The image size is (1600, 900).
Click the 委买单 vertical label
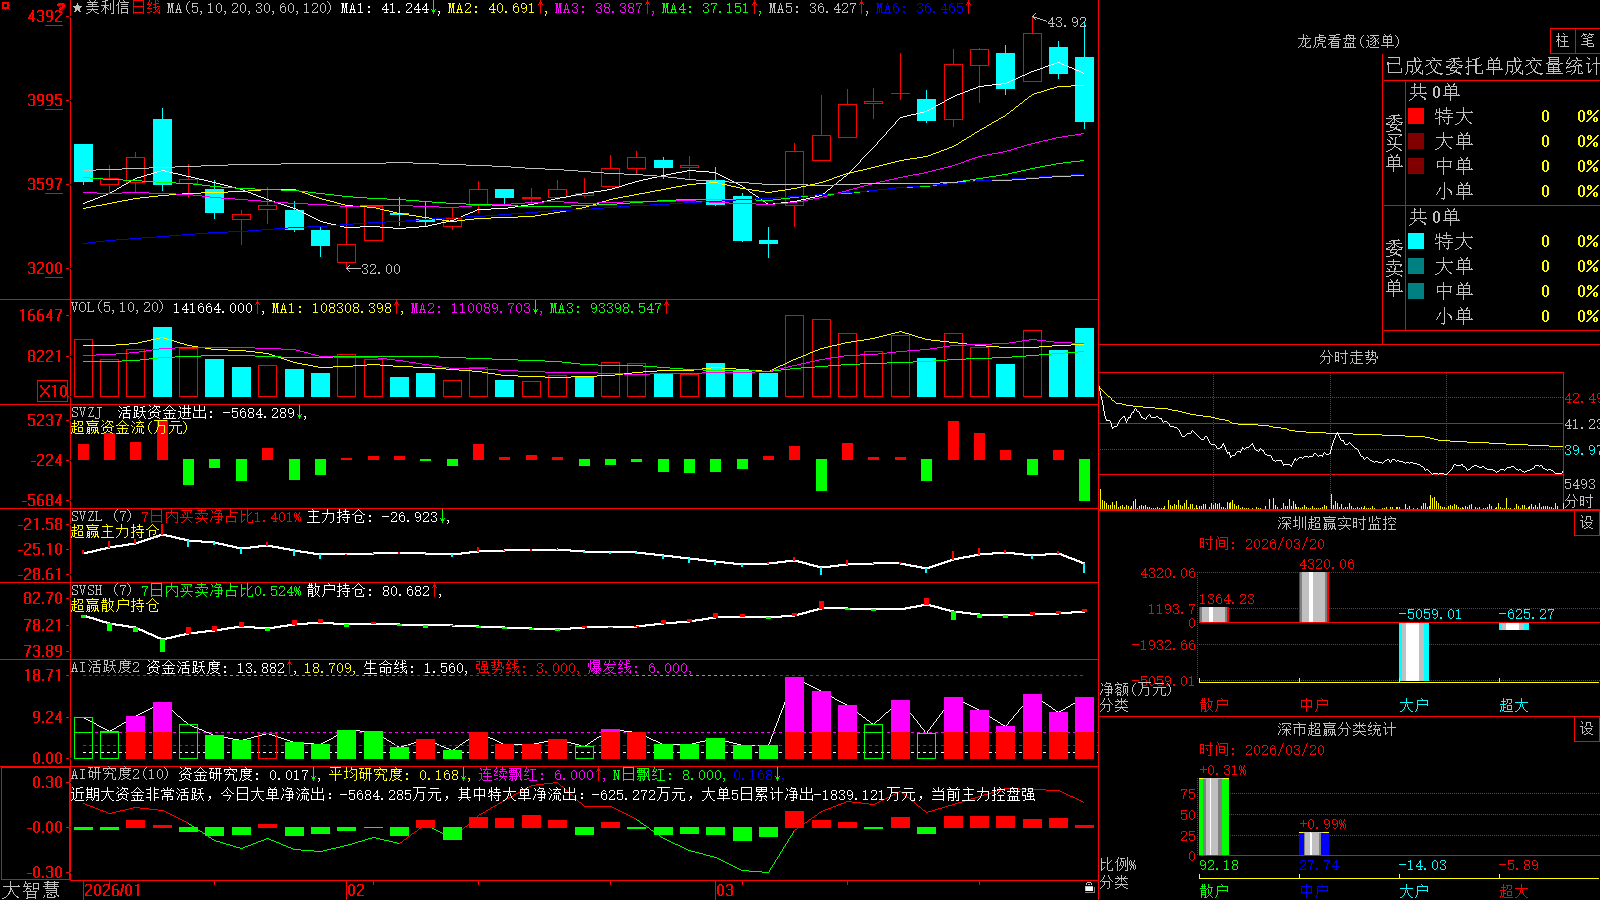[x=1394, y=142]
